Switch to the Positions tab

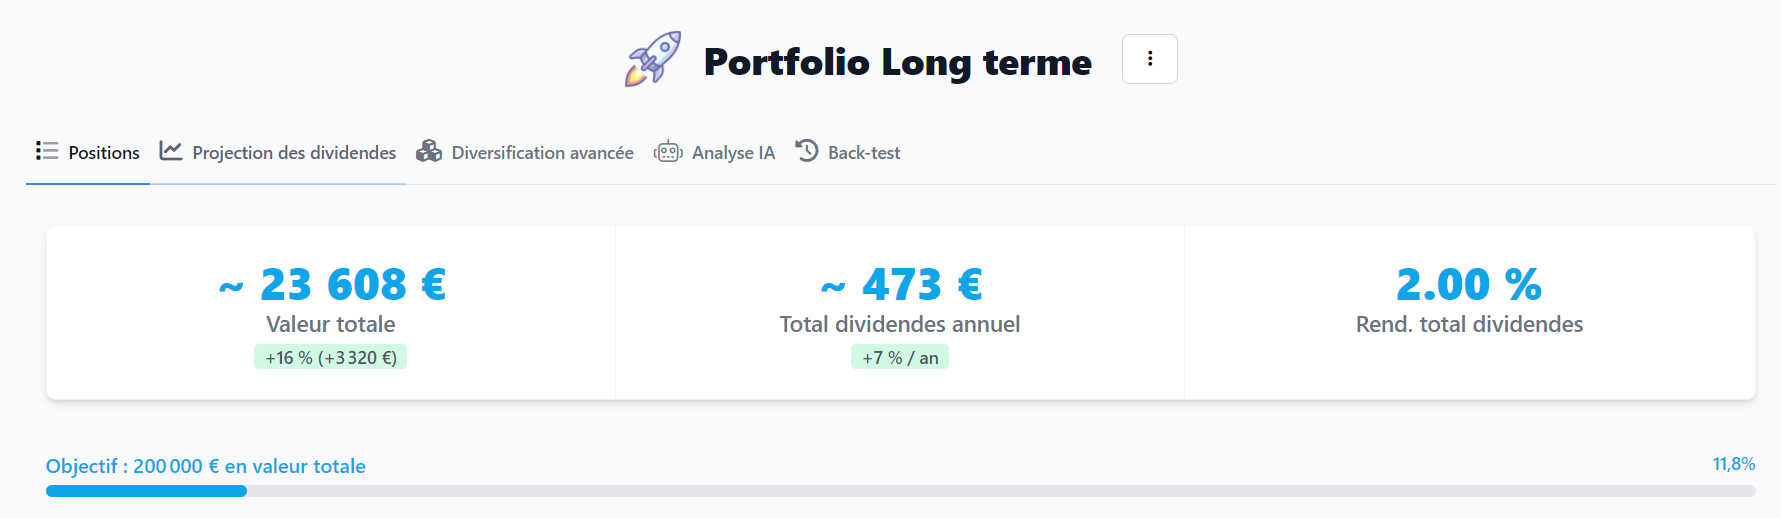[x=88, y=153]
